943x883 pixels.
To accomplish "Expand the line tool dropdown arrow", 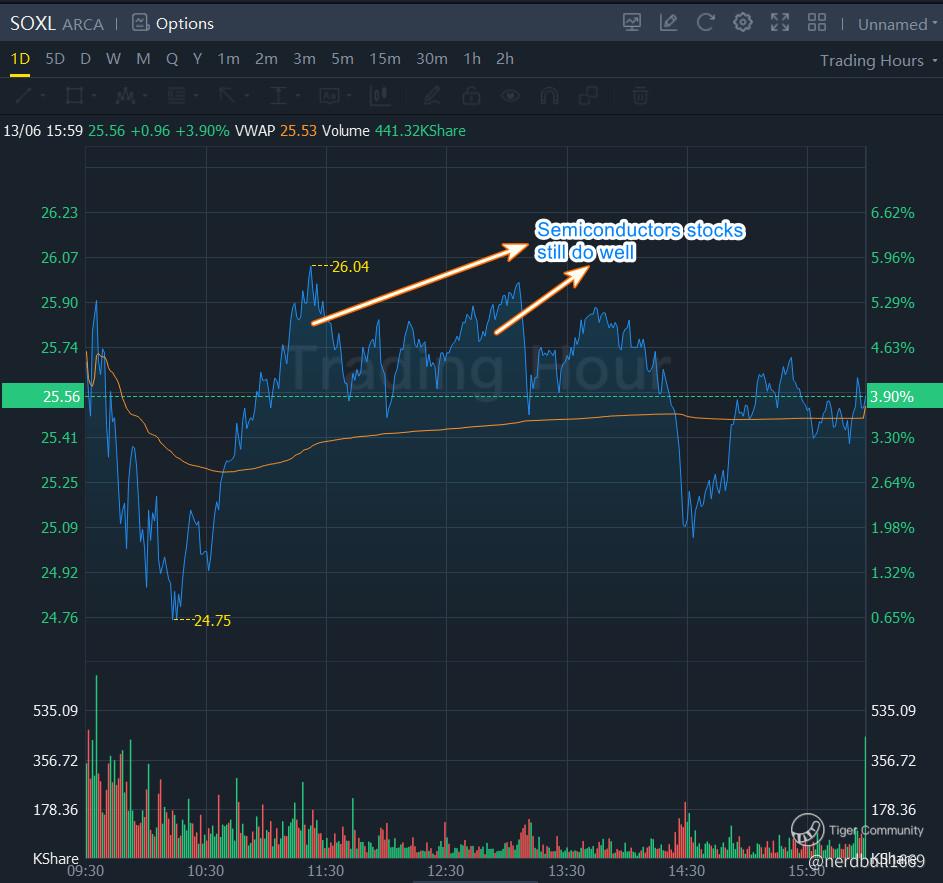I will [x=42, y=96].
